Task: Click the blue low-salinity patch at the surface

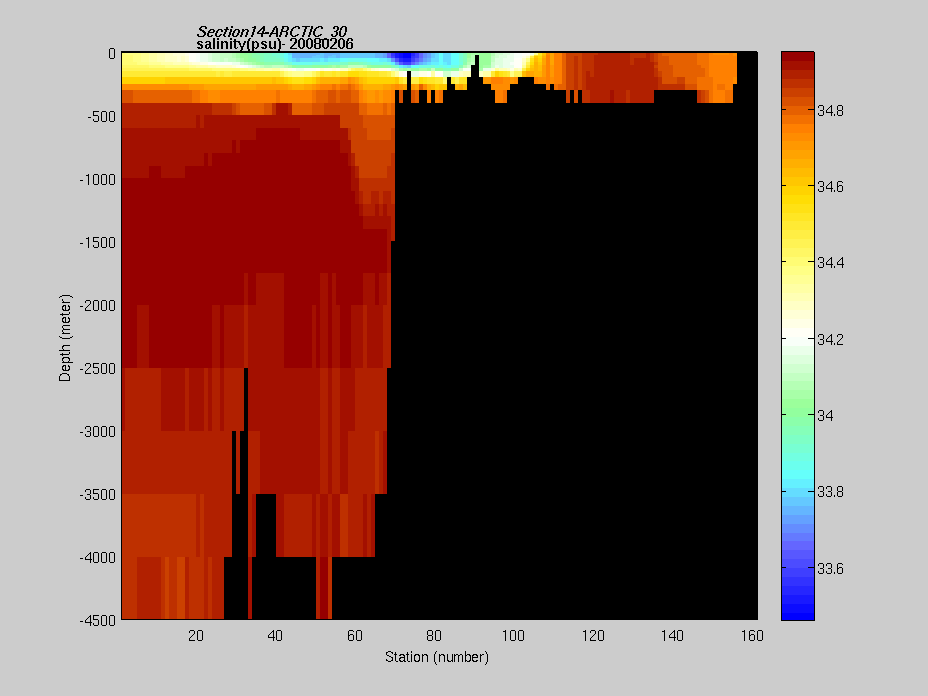Action: pyautogui.click(x=406, y=58)
